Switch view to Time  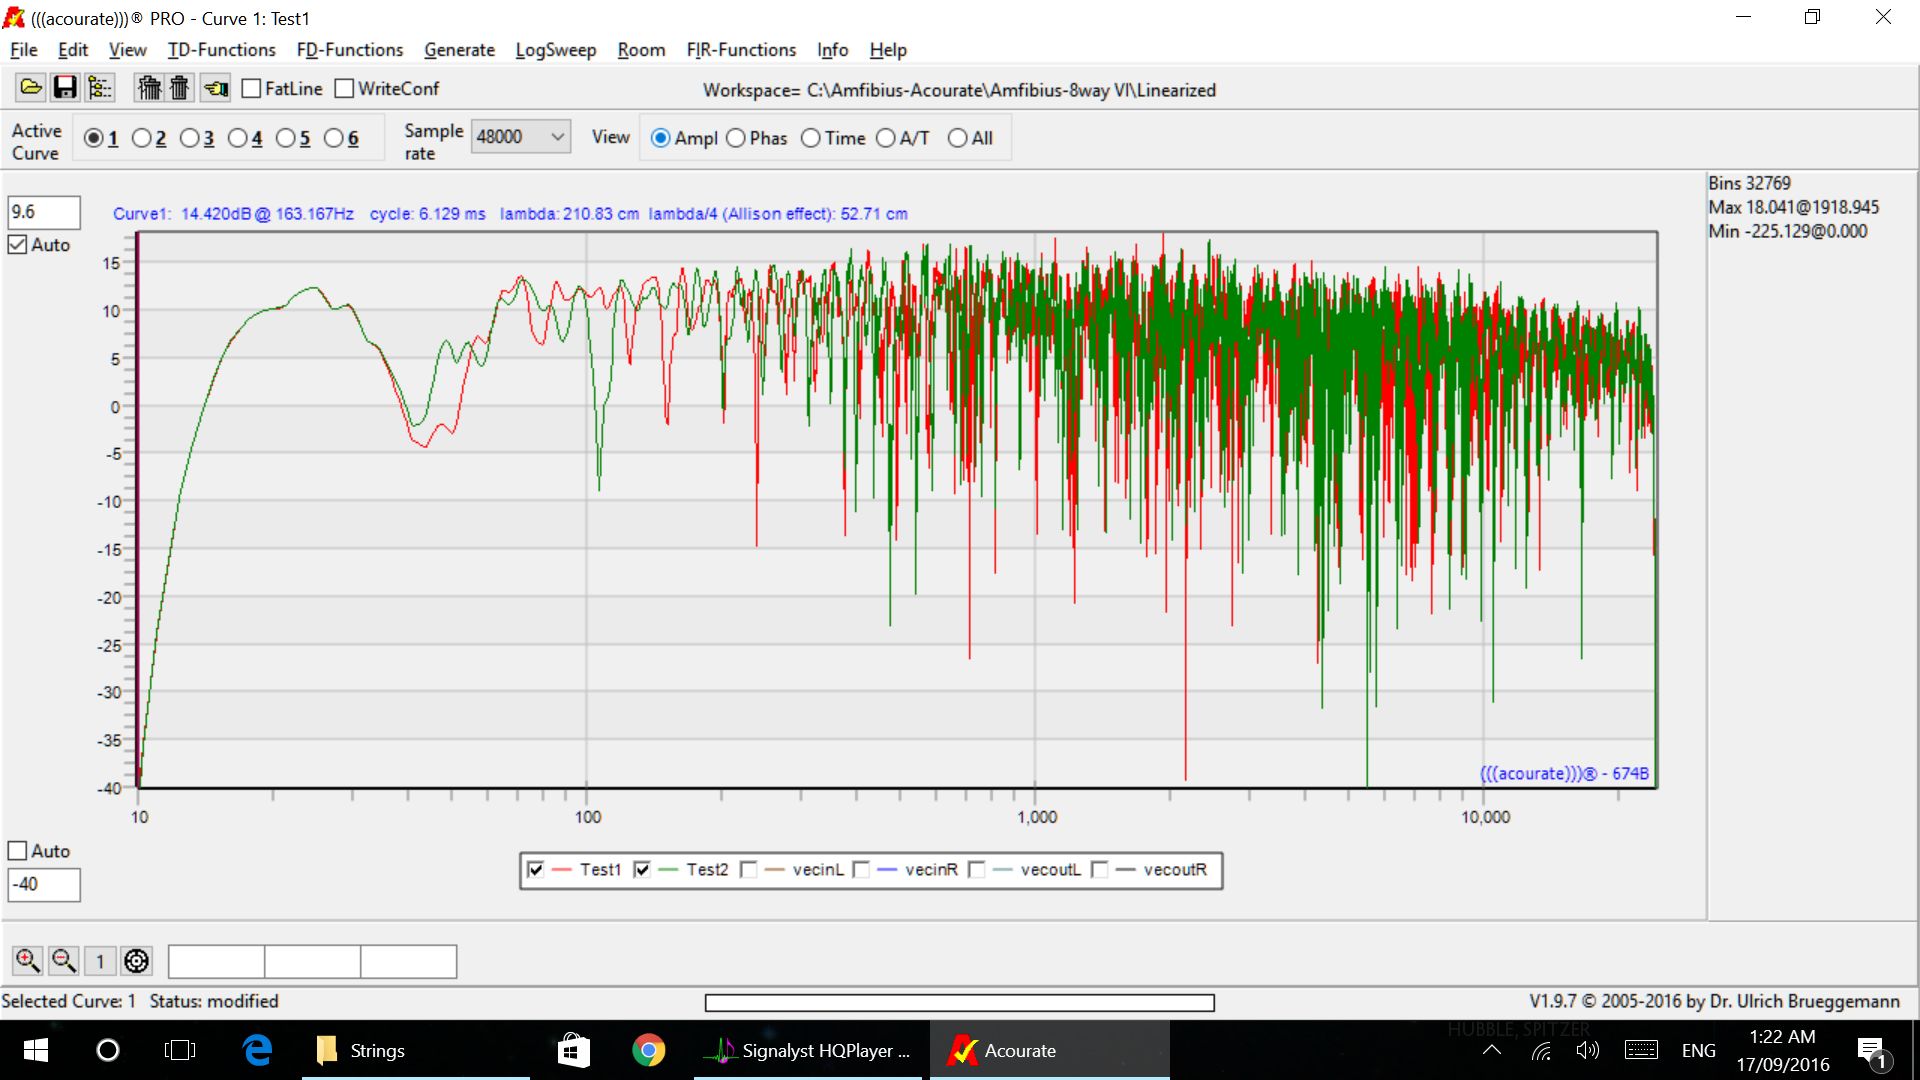coord(811,138)
